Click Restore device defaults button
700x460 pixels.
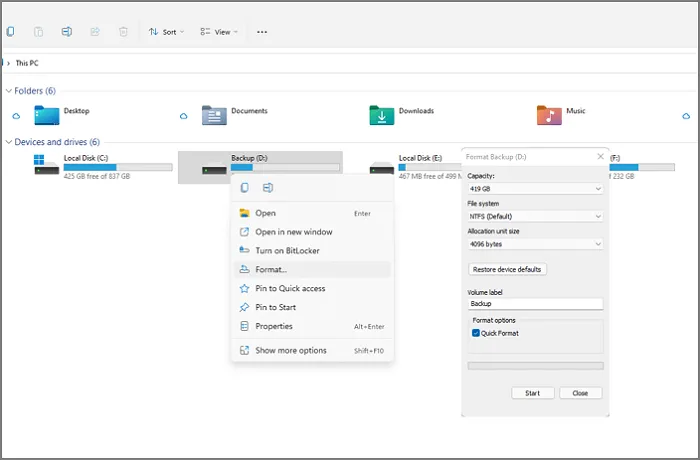pyautogui.click(x=507, y=270)
